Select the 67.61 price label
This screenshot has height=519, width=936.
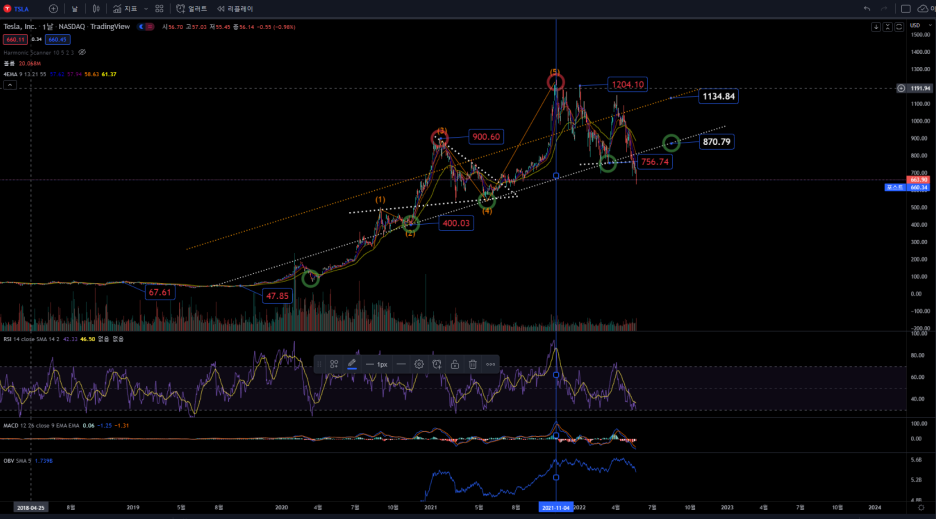coord(160,293)
